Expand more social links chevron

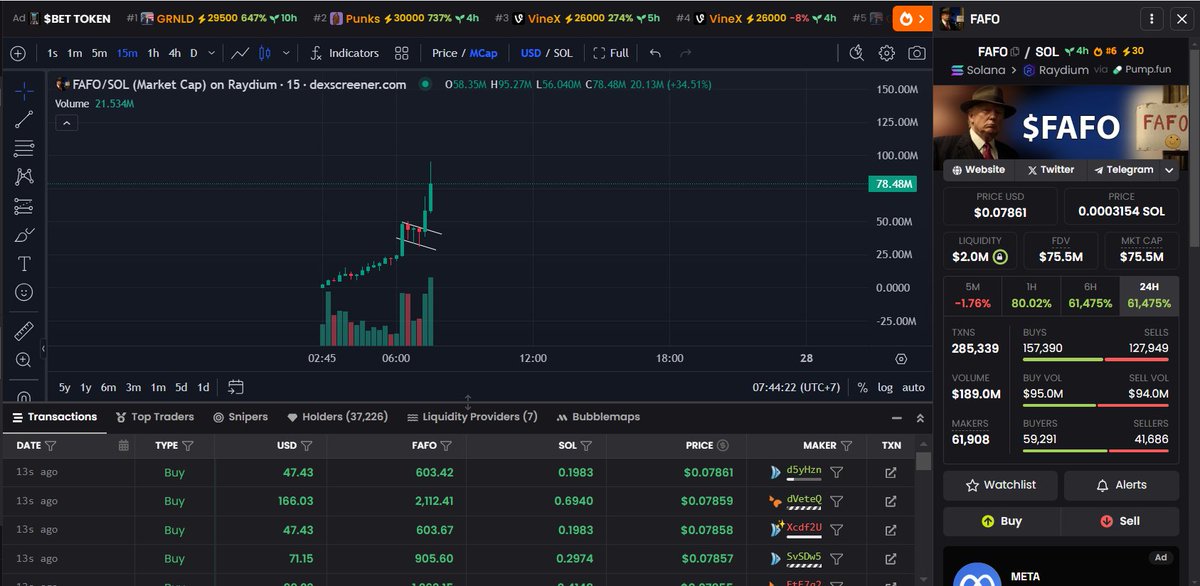coord(1169,170)
